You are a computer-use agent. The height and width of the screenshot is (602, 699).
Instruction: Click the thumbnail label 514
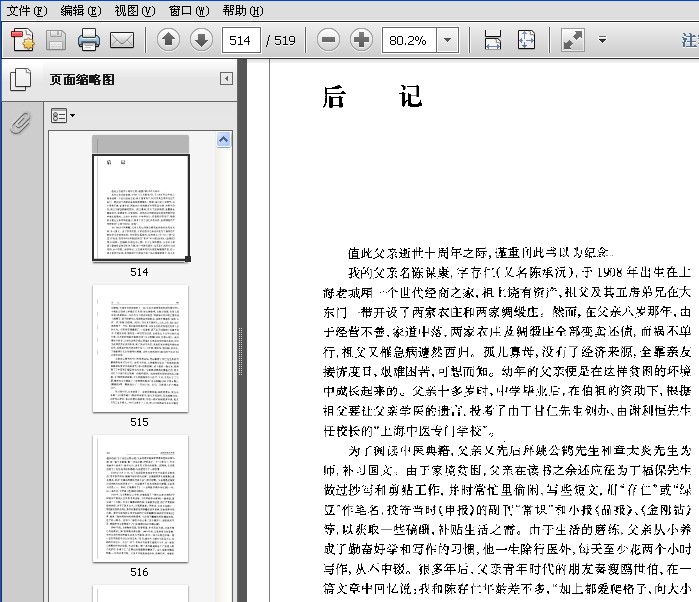tap(139, 272)
